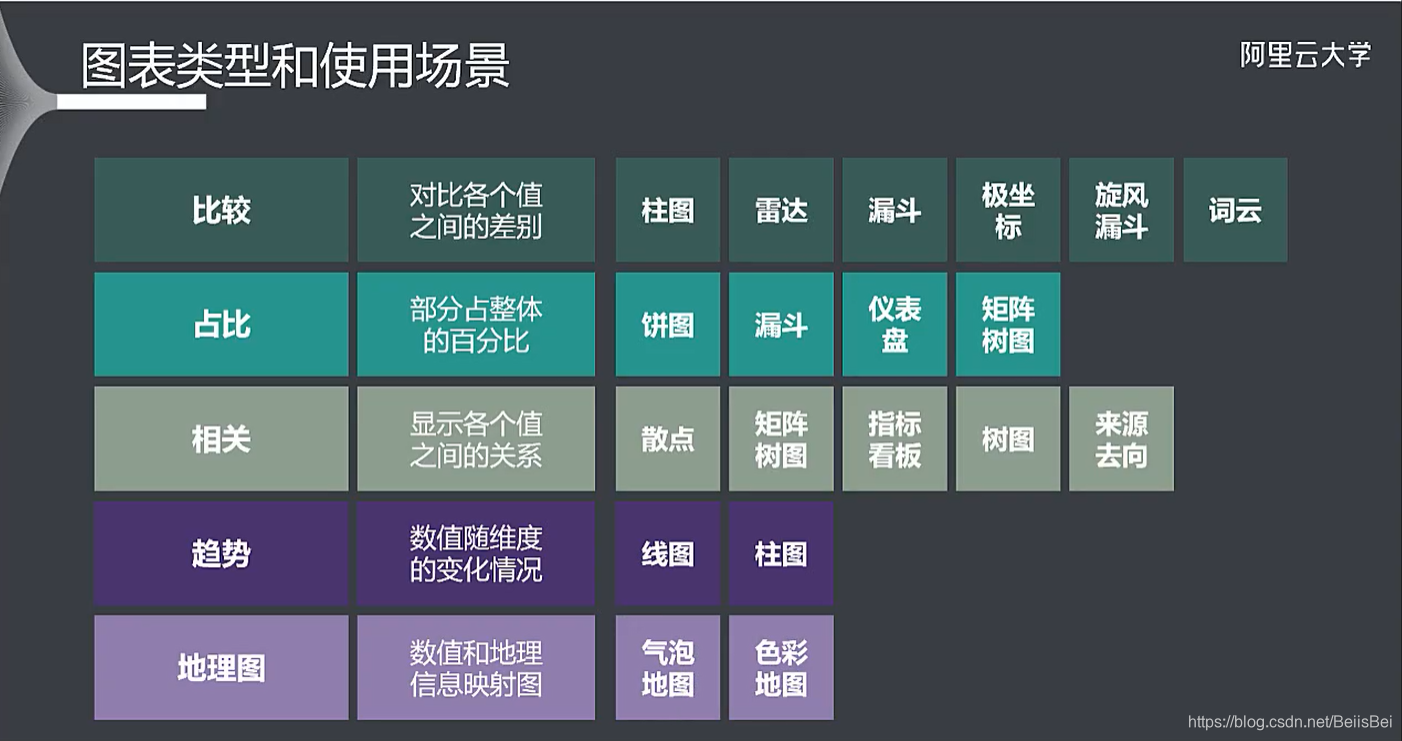
Task: Select the 旋风漏斗 chart tile
Action: [x=1121, y=210]
